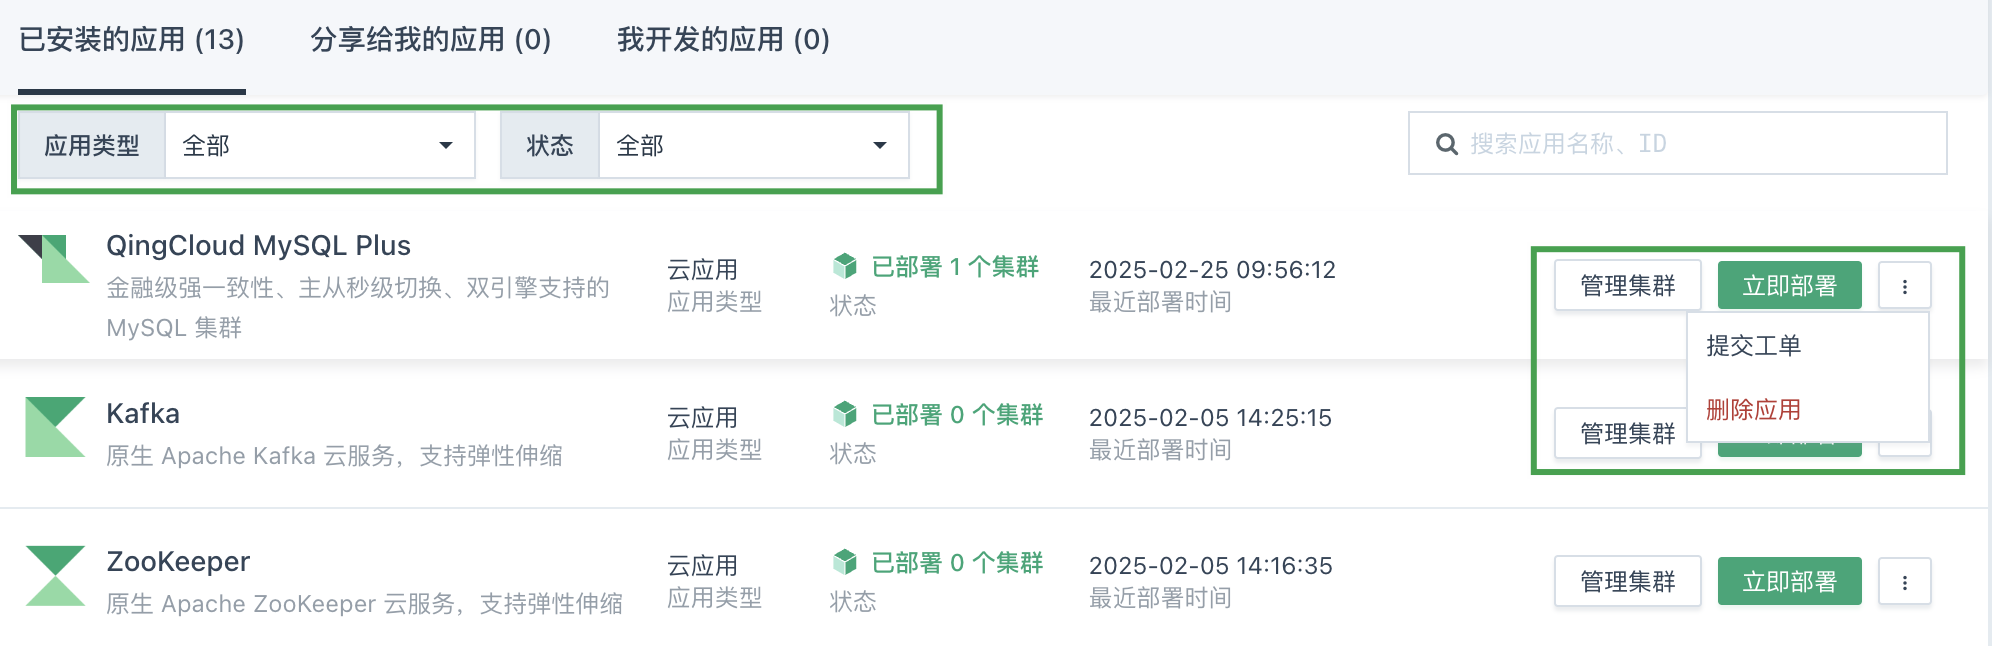Click 管理集群 for QingCloud MySQL Plus
Image resolution: width=1992 pixels, height=646 pixels.
[1627, 286]
